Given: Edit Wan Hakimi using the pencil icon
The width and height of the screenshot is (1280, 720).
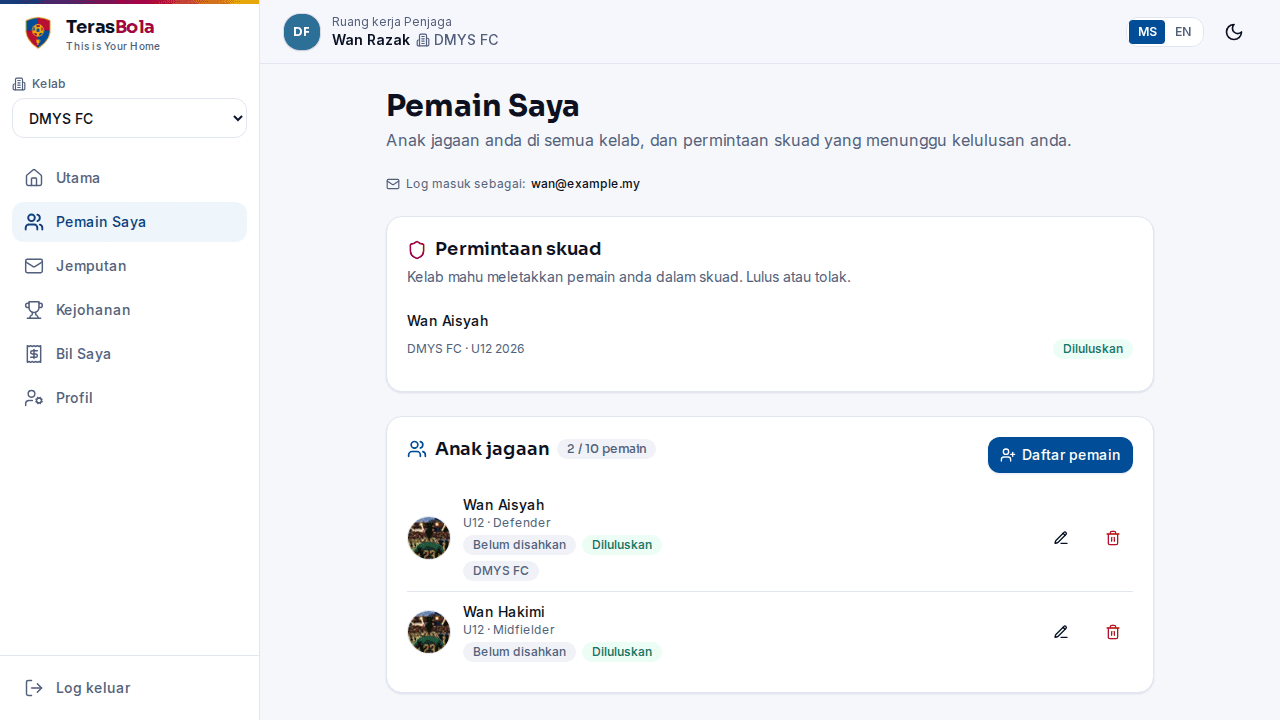Looking at the screenshot, I should (1061, 632).
